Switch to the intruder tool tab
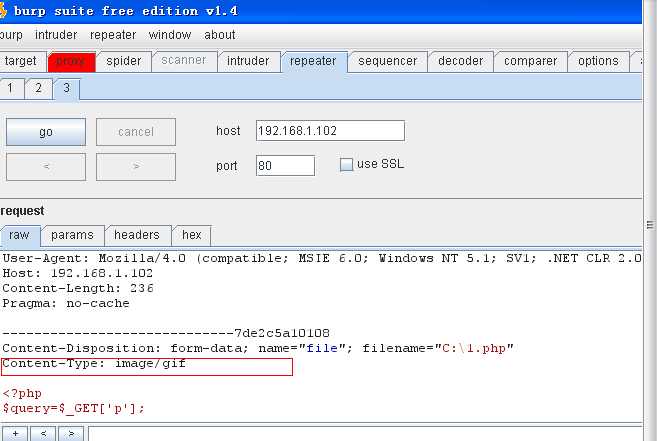The width and height of the screenshot is (657, 441). (248, 61)
